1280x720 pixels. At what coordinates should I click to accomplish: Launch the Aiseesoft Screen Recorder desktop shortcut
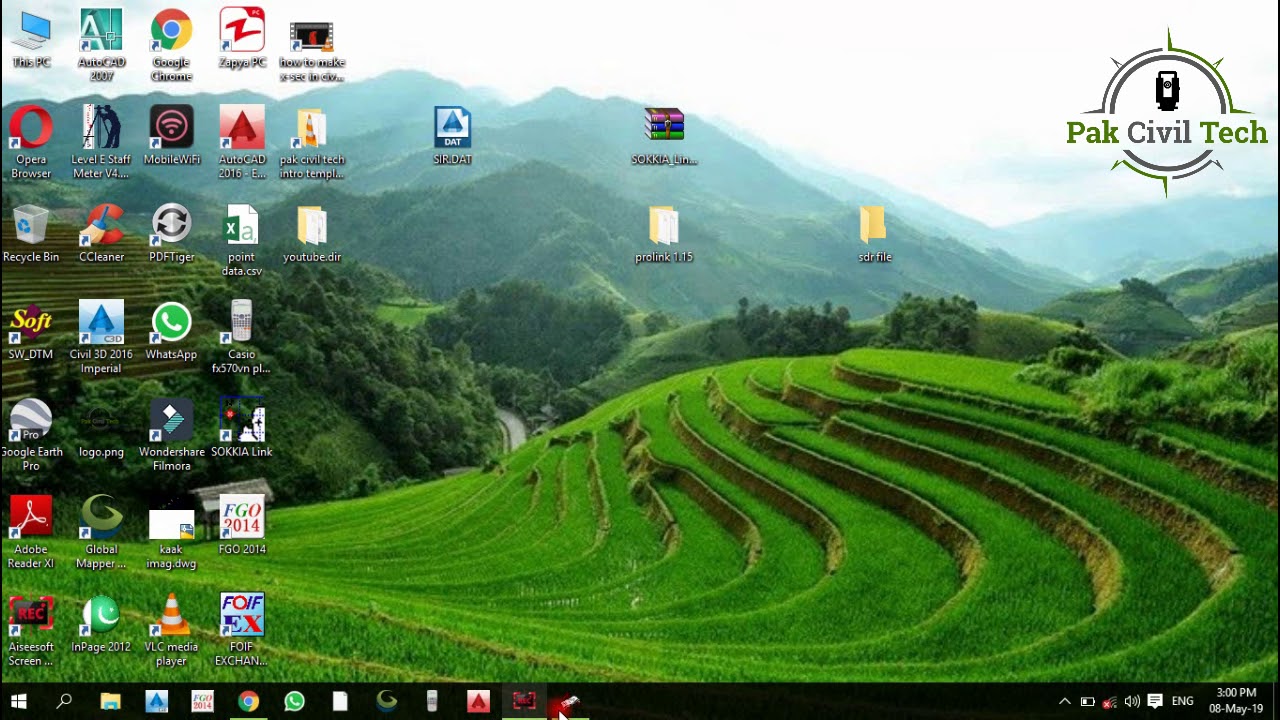(x=31, y=631)
